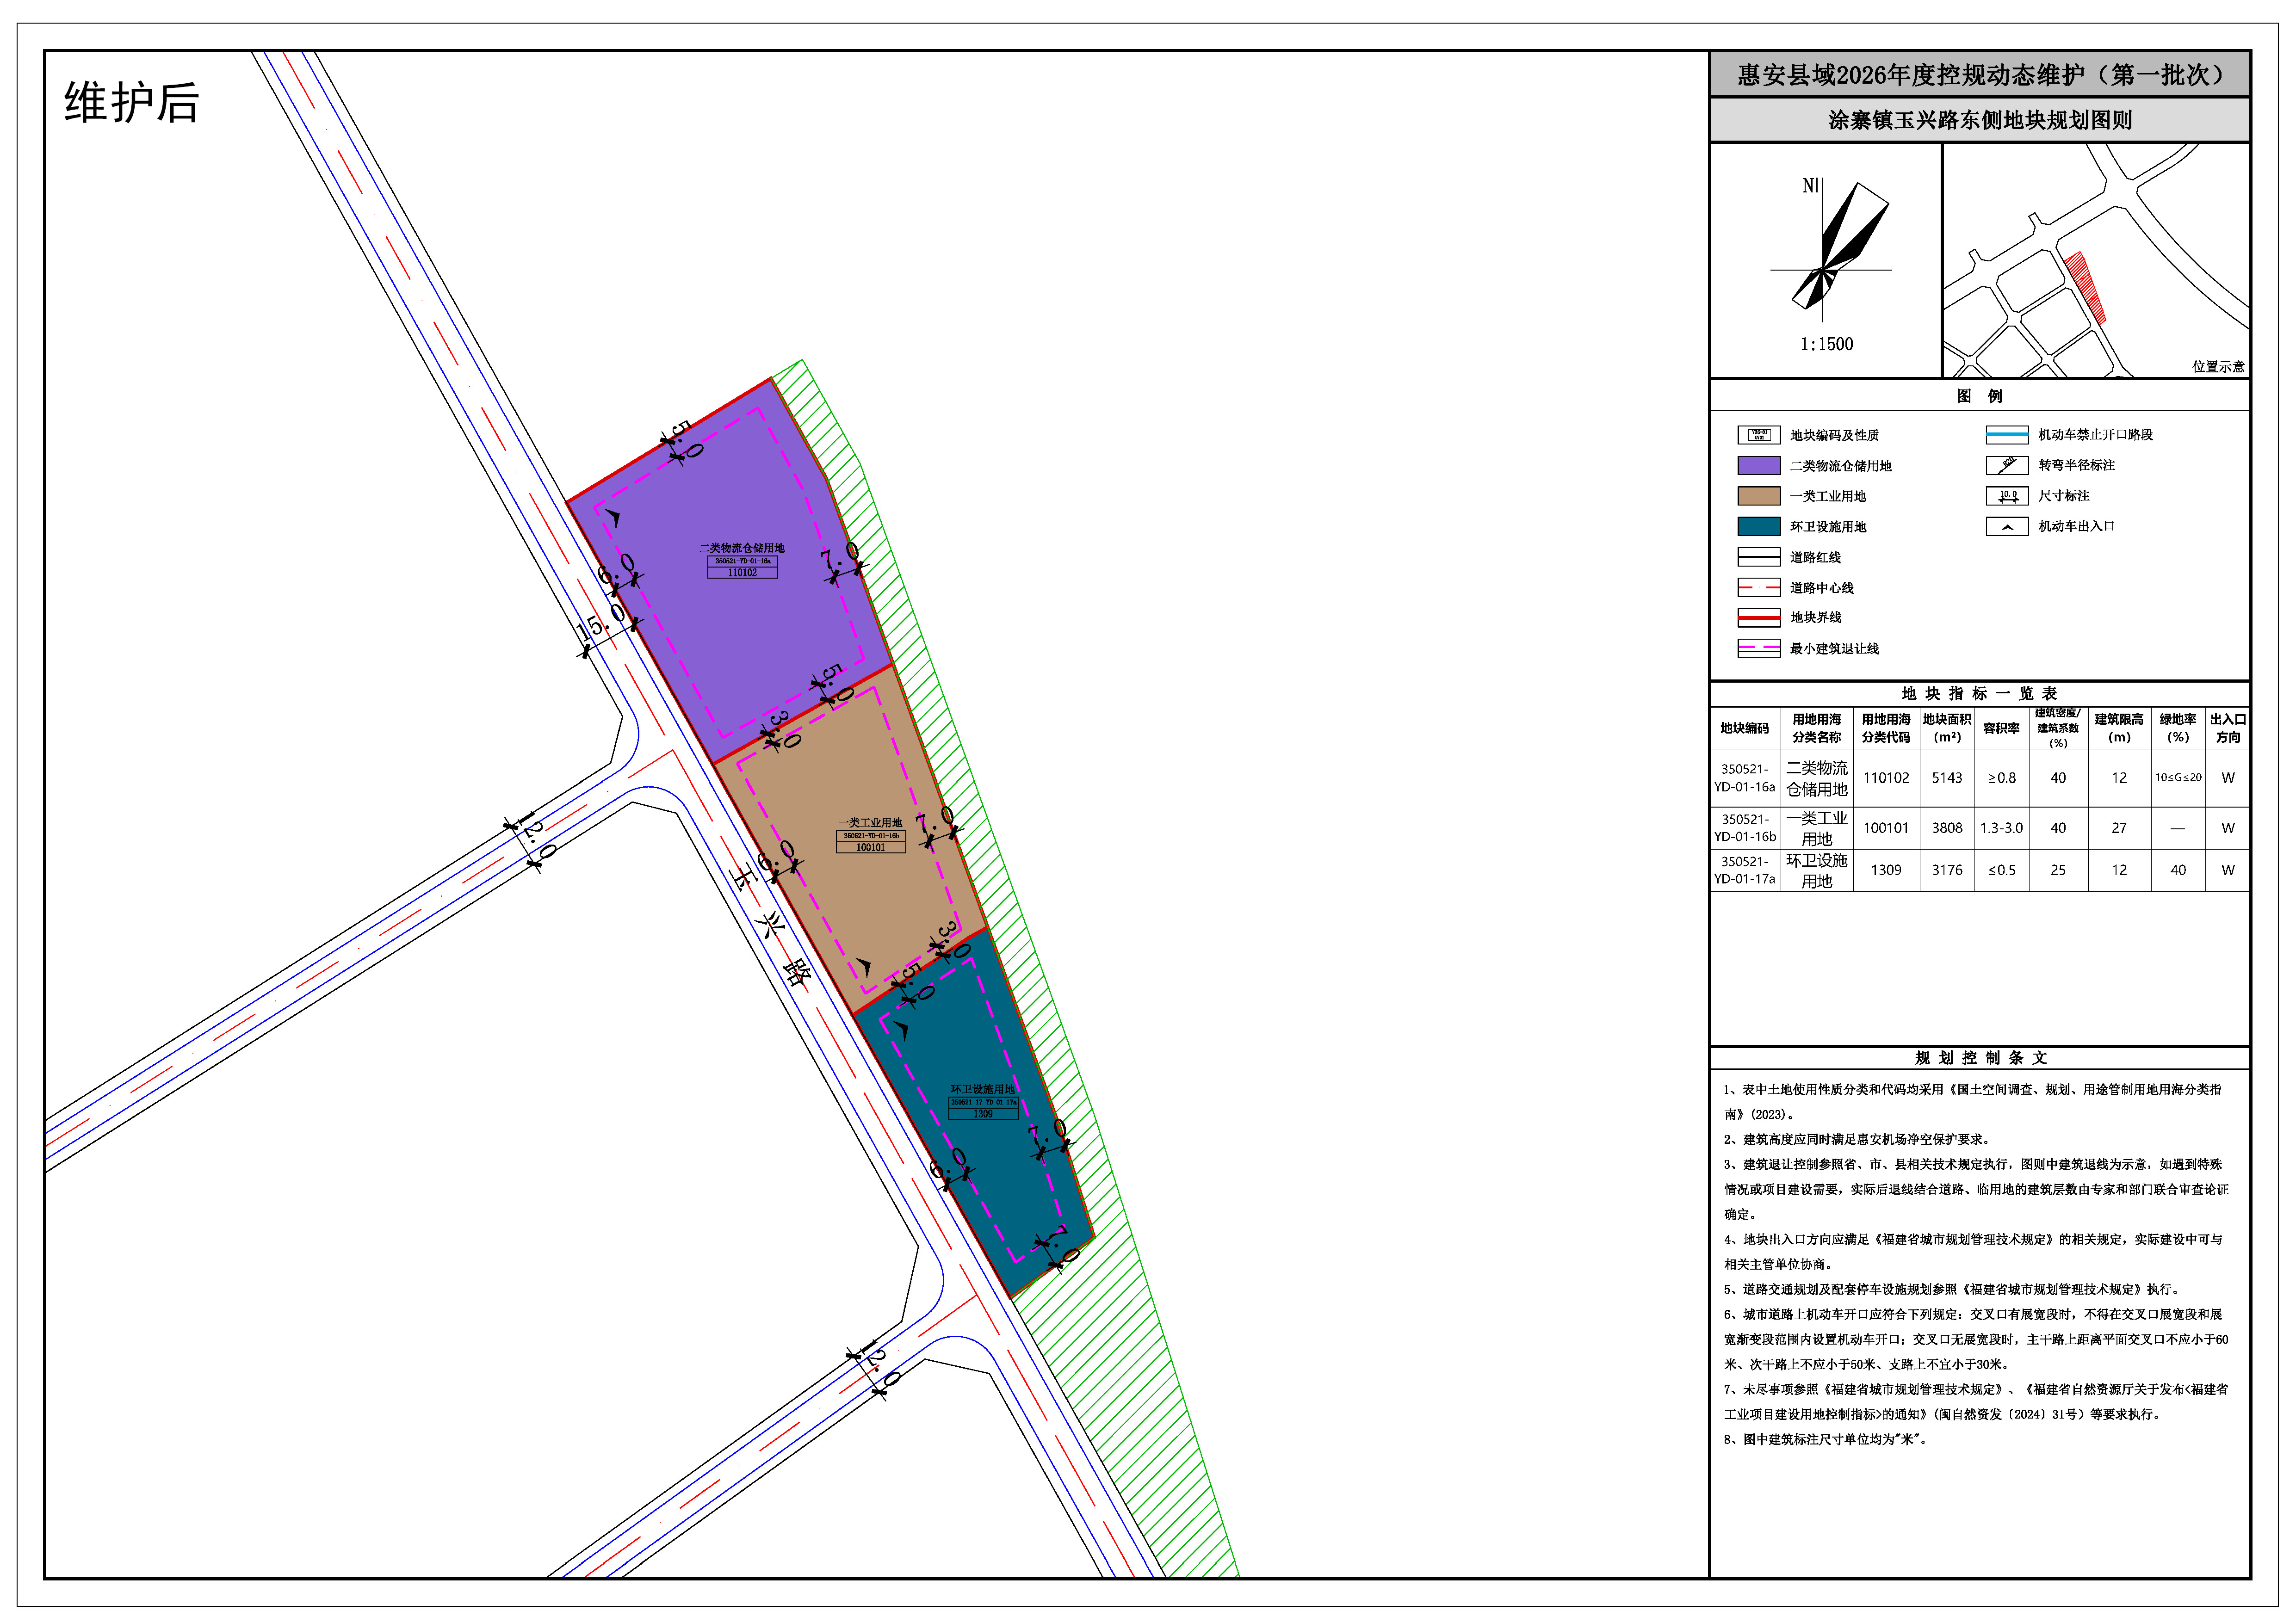Click the 100101 label in brown parcel
This screenshot has height=1623, width=2296.
point(870,848)
